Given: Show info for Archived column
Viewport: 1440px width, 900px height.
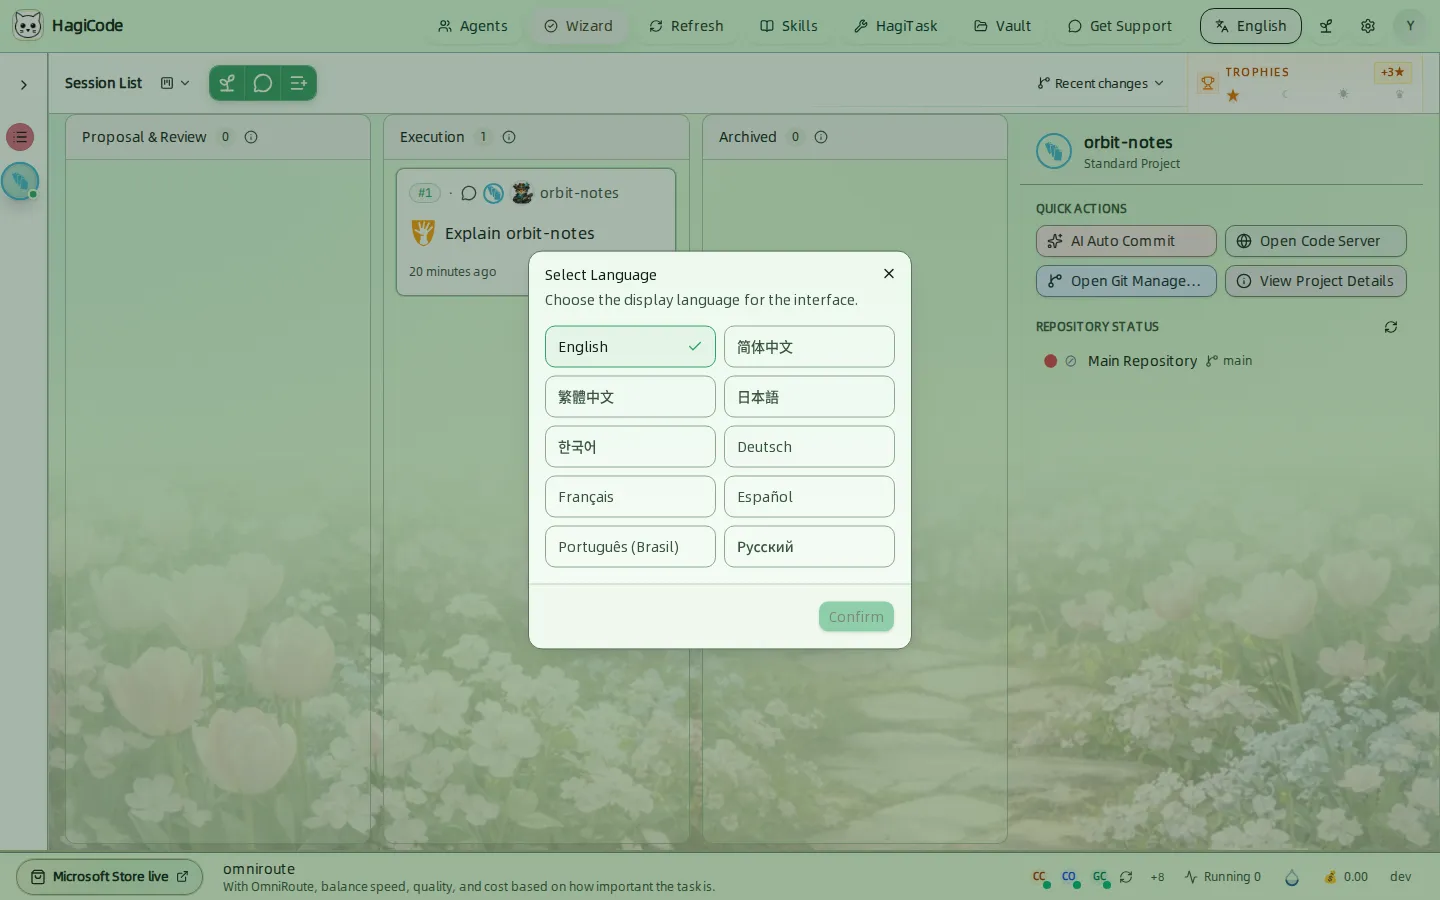Looking at the screenshot, I should click(821, 137).
